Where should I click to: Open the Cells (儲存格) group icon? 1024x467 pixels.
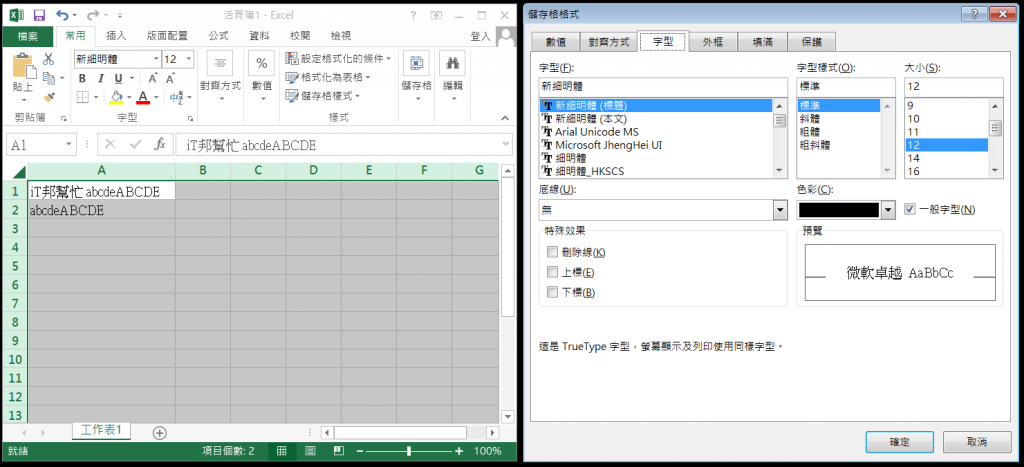(x=416, y=63)
